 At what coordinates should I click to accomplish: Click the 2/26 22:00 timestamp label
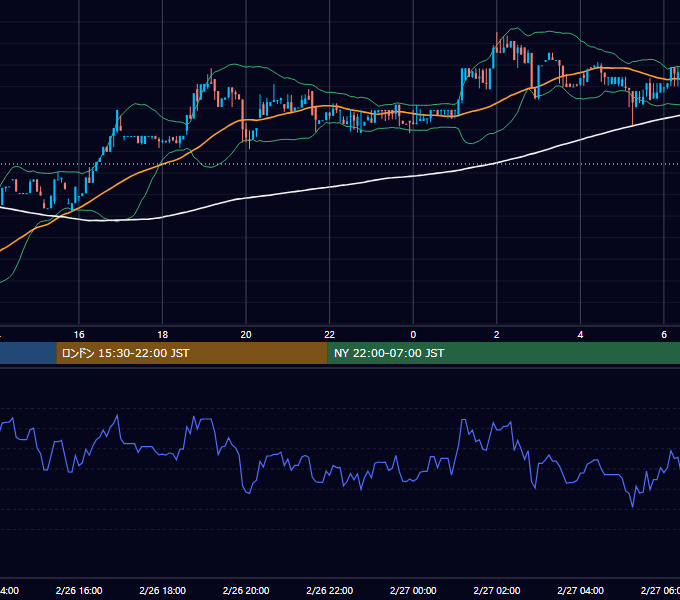point(330,590)
